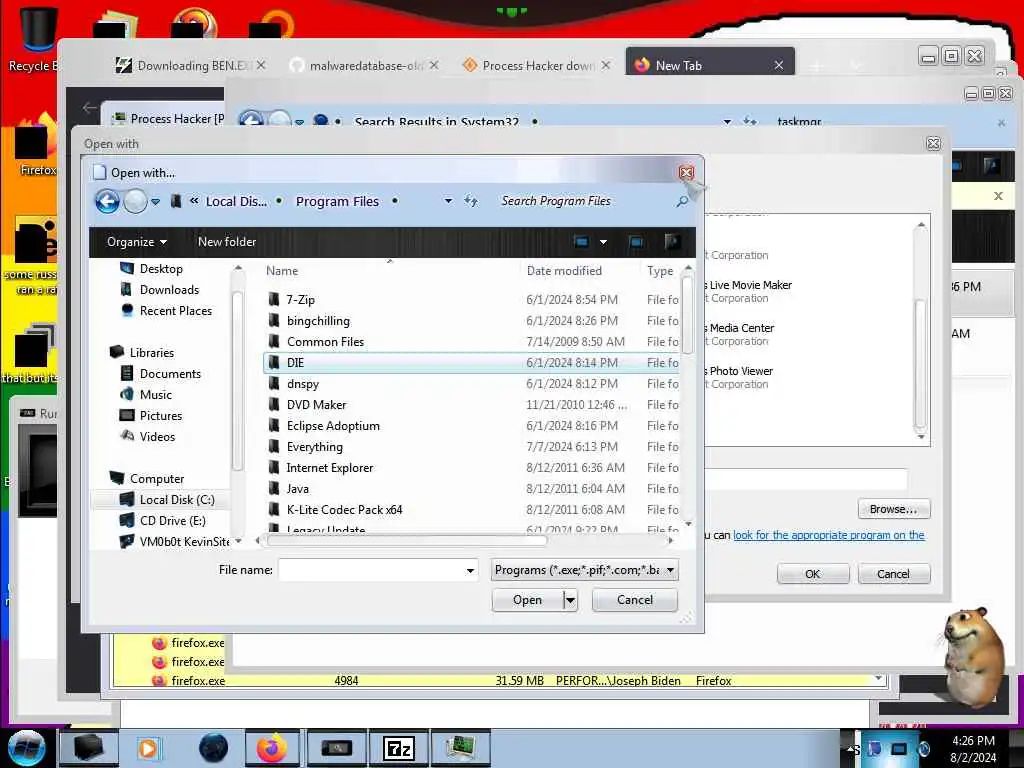Toggle the preview pane icon
Screen dimensions: 1024x768
tap(636, 242)
